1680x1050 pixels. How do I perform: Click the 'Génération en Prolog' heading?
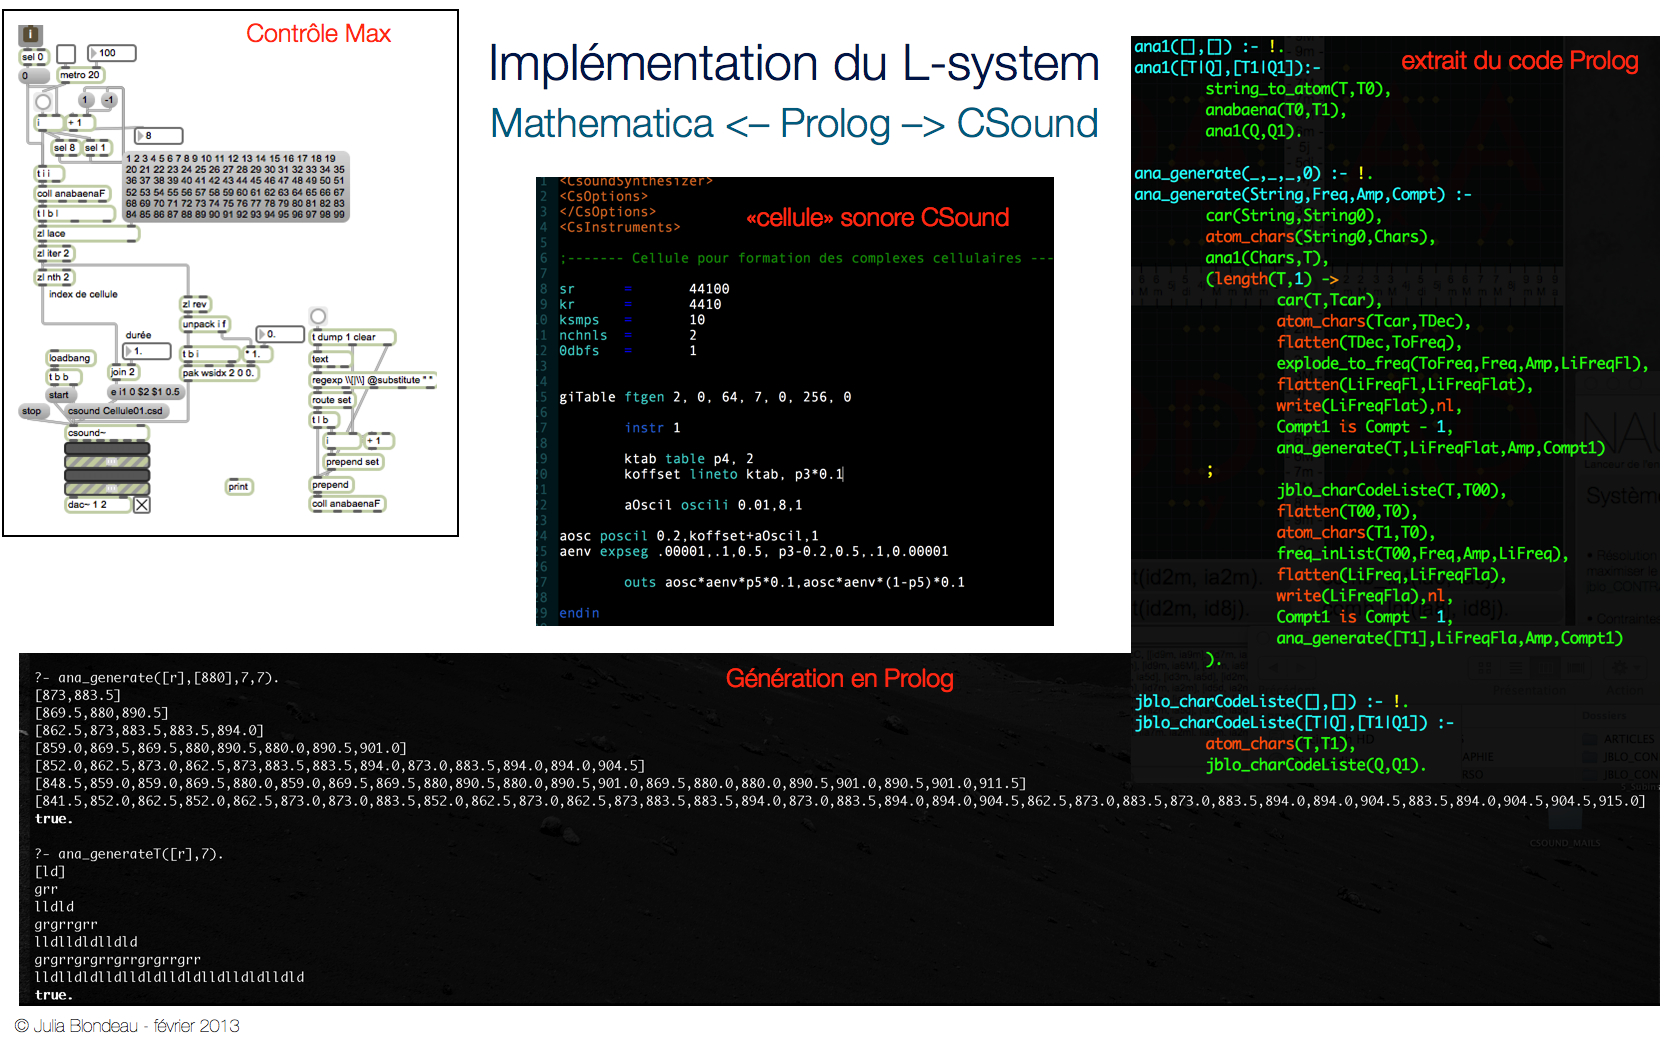tap(839, 679)
